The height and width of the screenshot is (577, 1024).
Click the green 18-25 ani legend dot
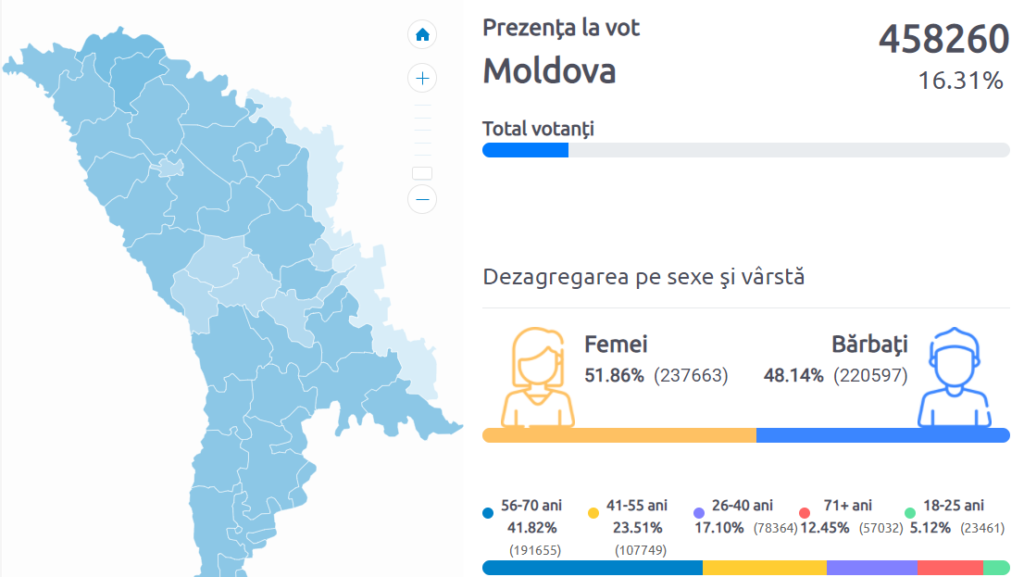coord(910,513)
